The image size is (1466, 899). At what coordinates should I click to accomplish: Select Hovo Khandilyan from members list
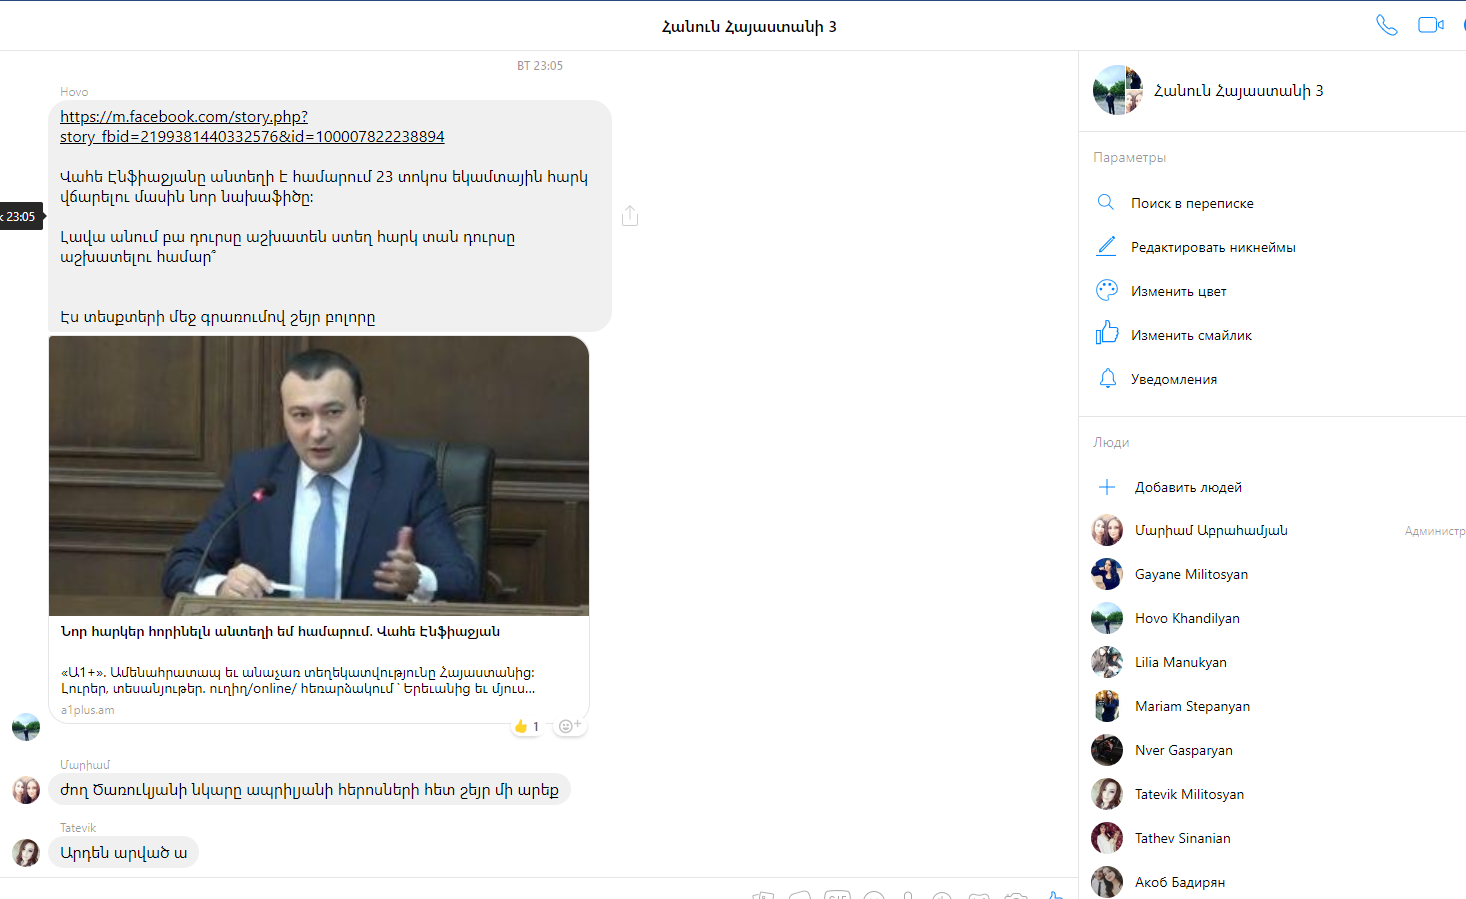click(x=1186, y=618)
